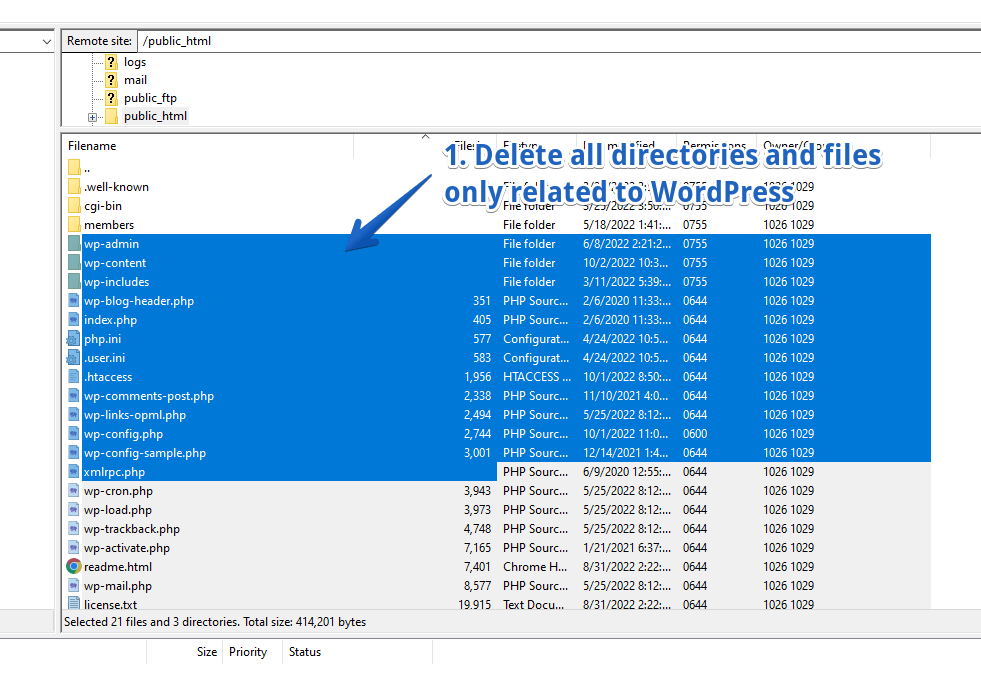Click the wp-load.php file icon
The height and width of the screenshot is (700, 981).
(x=74, y=510)
